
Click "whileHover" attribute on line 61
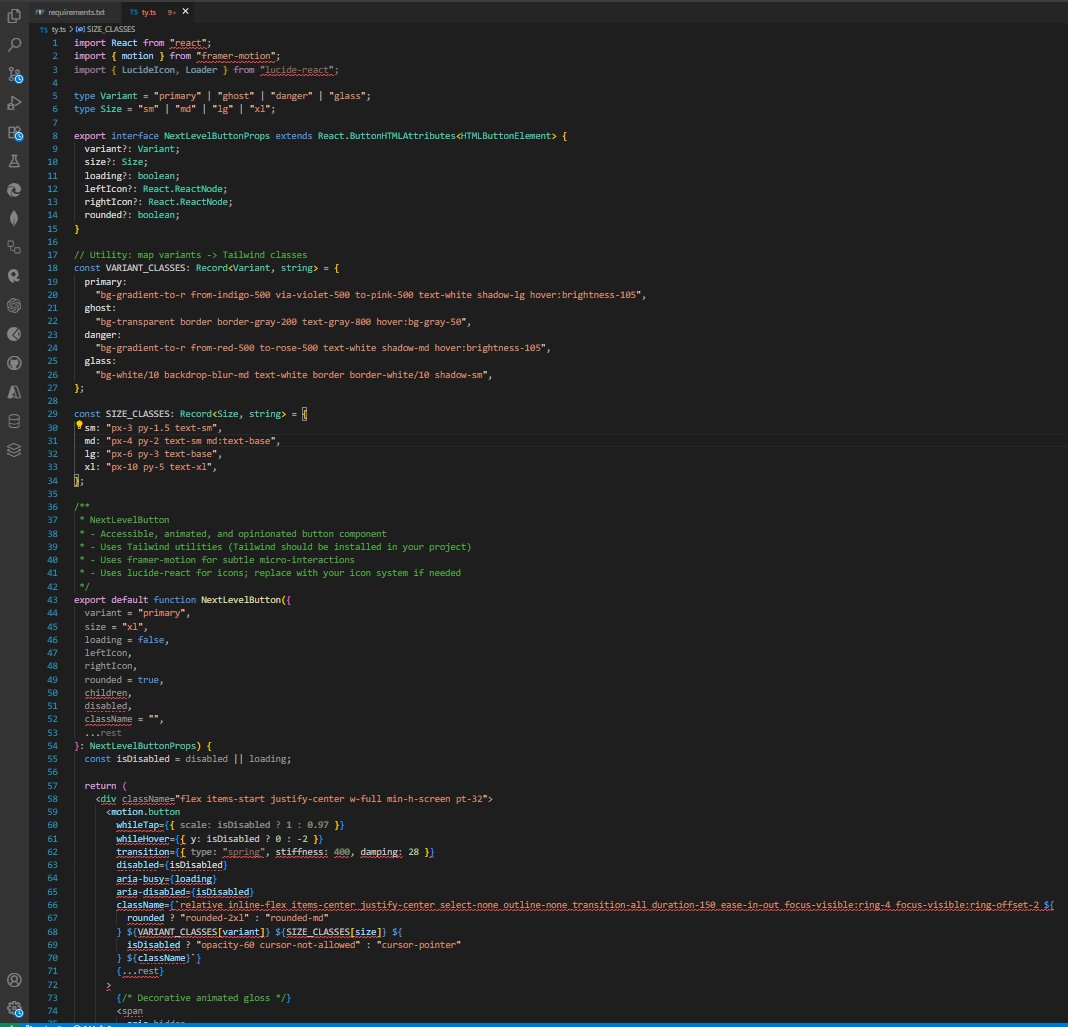click(x=143, y=838)
